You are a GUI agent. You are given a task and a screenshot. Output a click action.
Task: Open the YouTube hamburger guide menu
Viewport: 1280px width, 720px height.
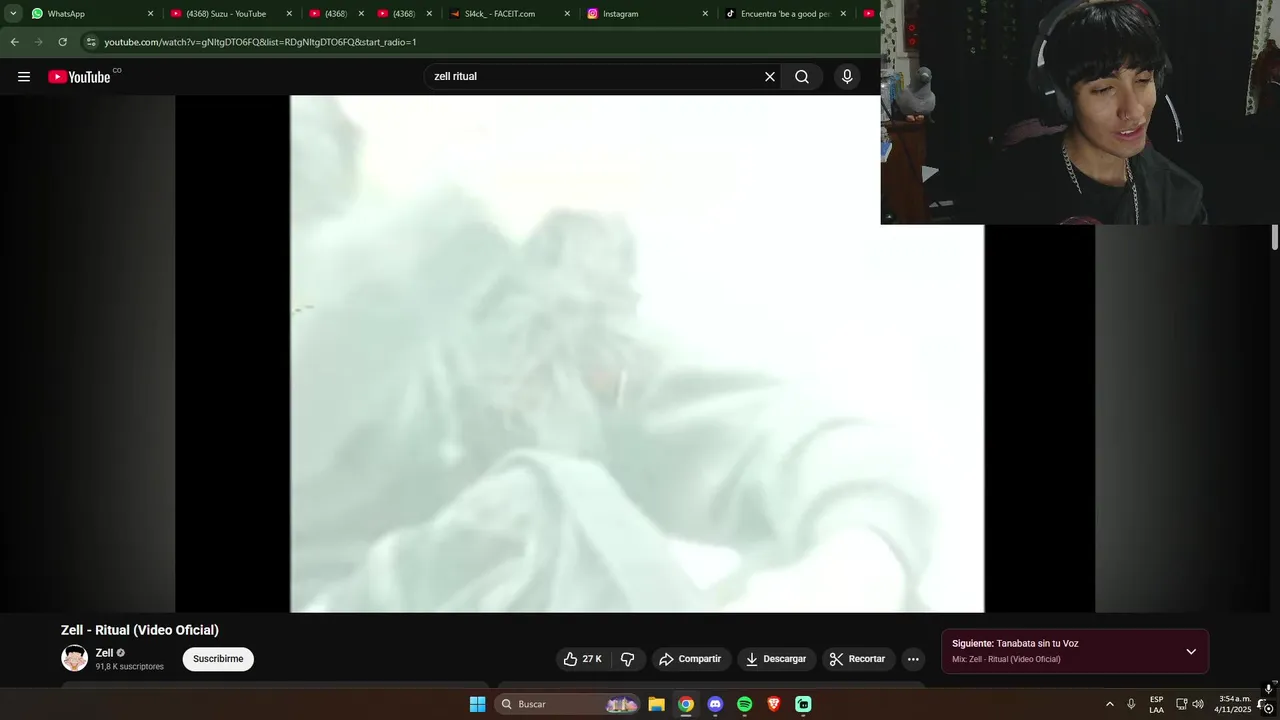point(24,77)
